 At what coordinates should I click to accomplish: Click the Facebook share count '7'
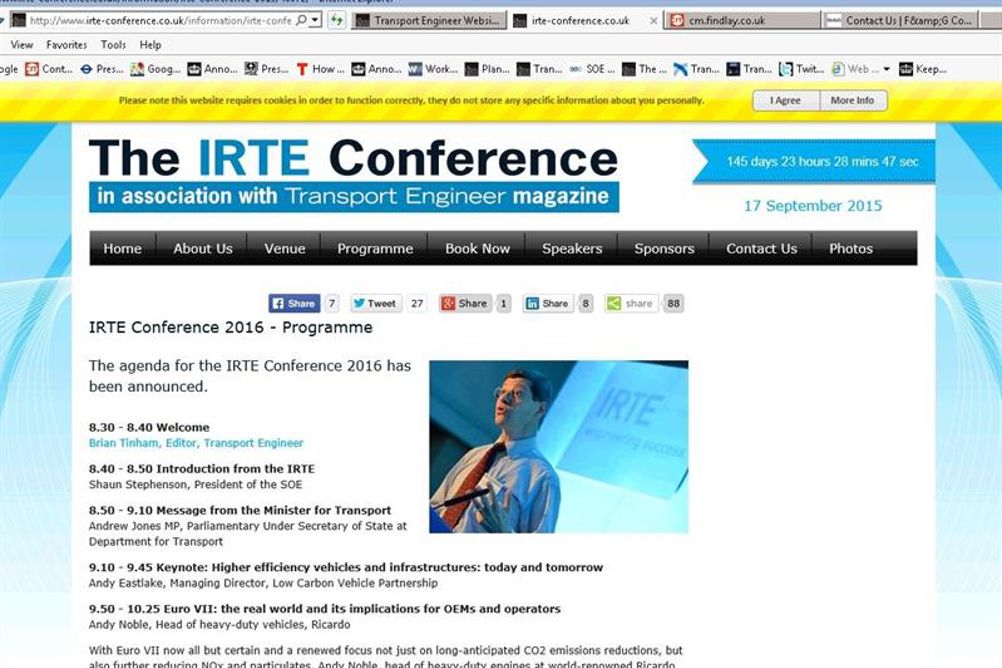pos(332,304)
